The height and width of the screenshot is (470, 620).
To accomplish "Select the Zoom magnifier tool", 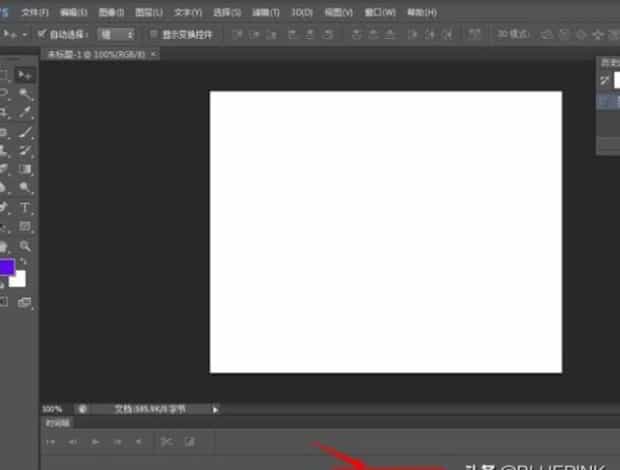I will coord(26,246).
